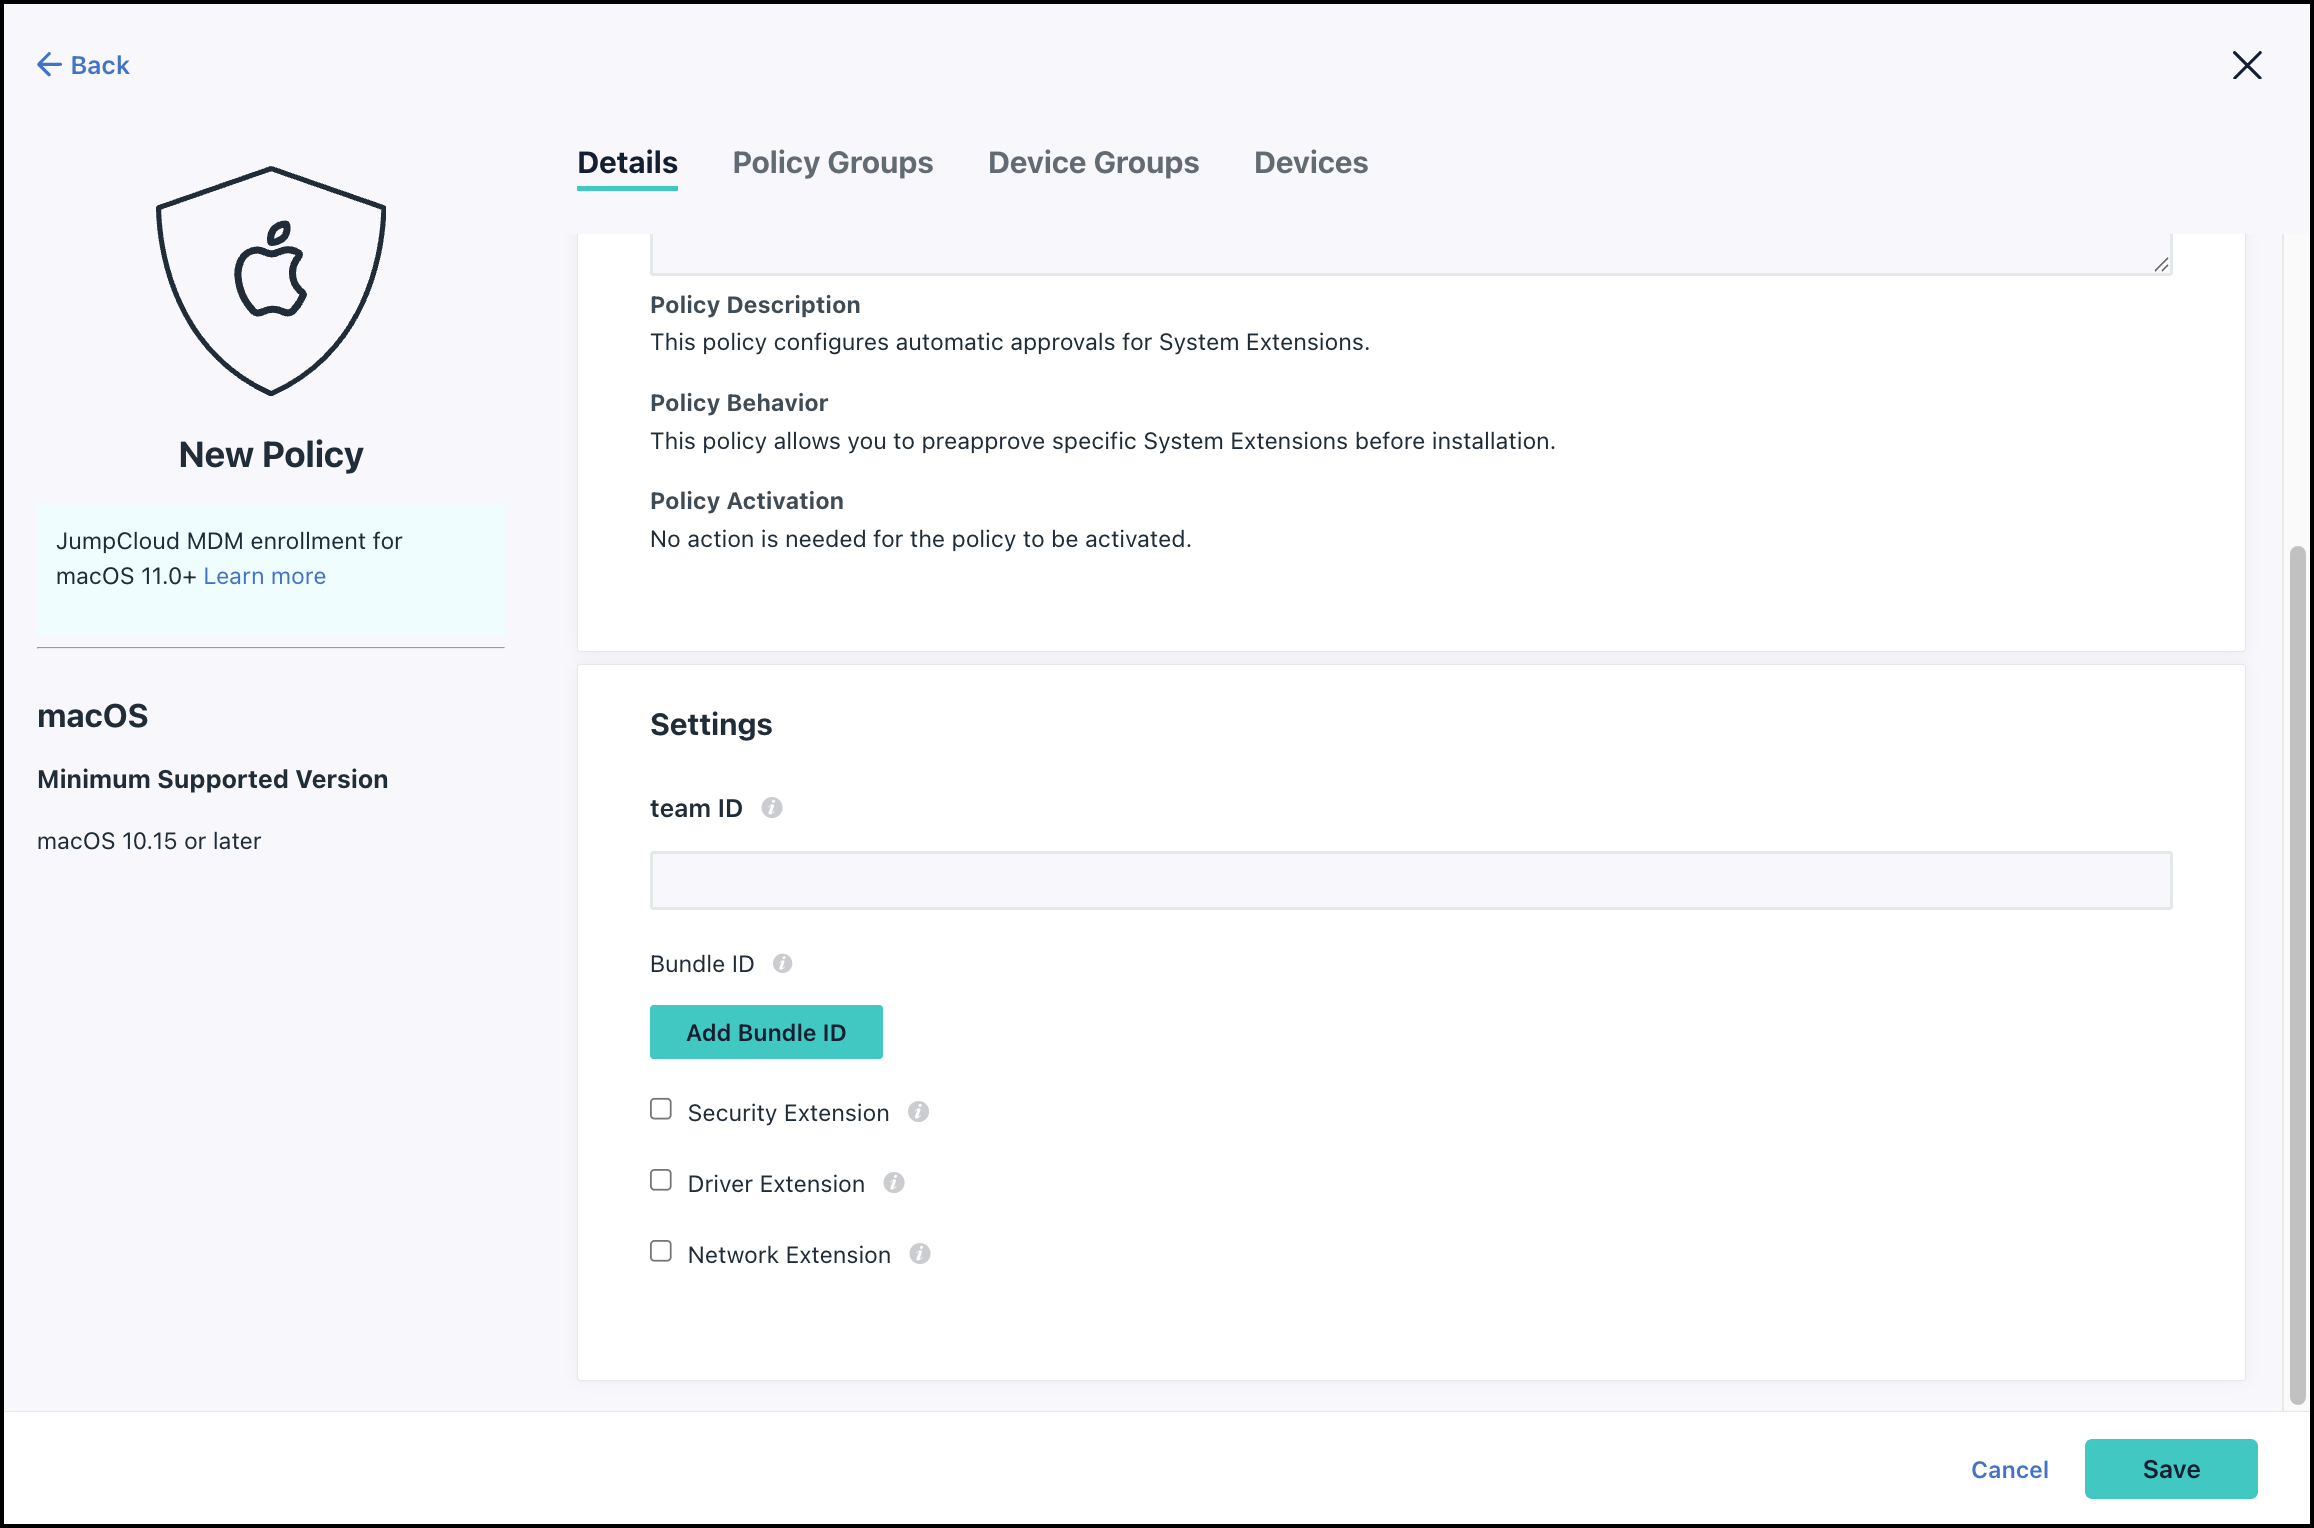Click the Apple shield policy icon
Image resolution: width=2314 pixels, height=1528 pixels.
coord(271,281)
